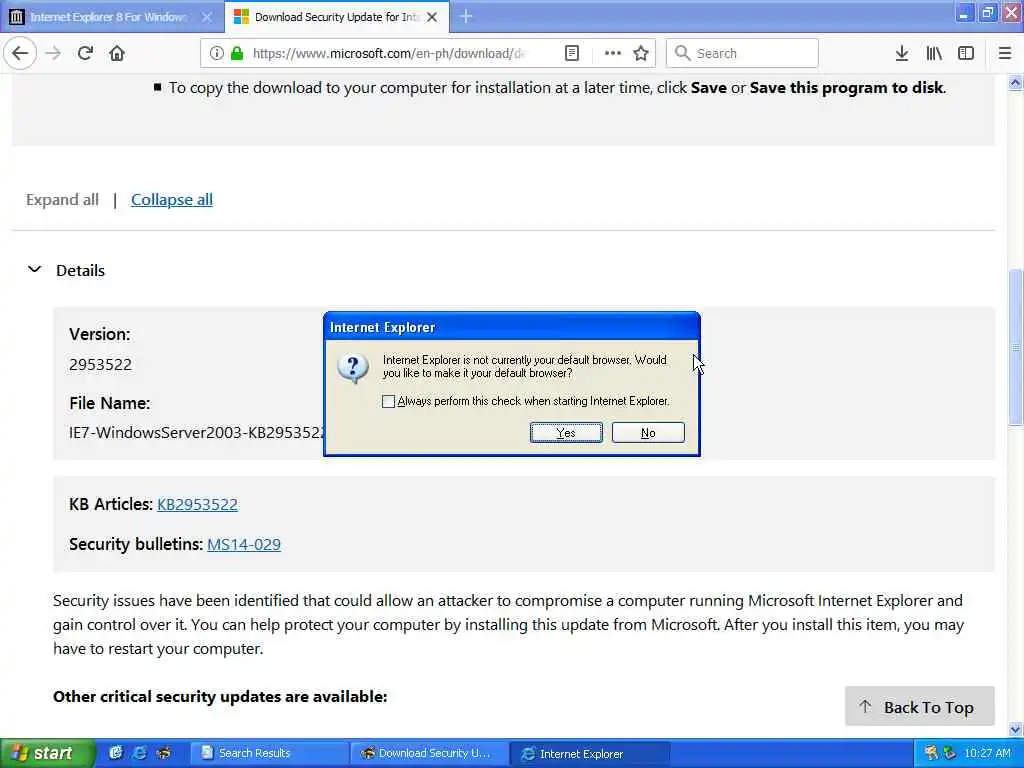Close the Internet Explorer 8 For Windows tab
1024x768 pixels.
(x=206, y=17)
